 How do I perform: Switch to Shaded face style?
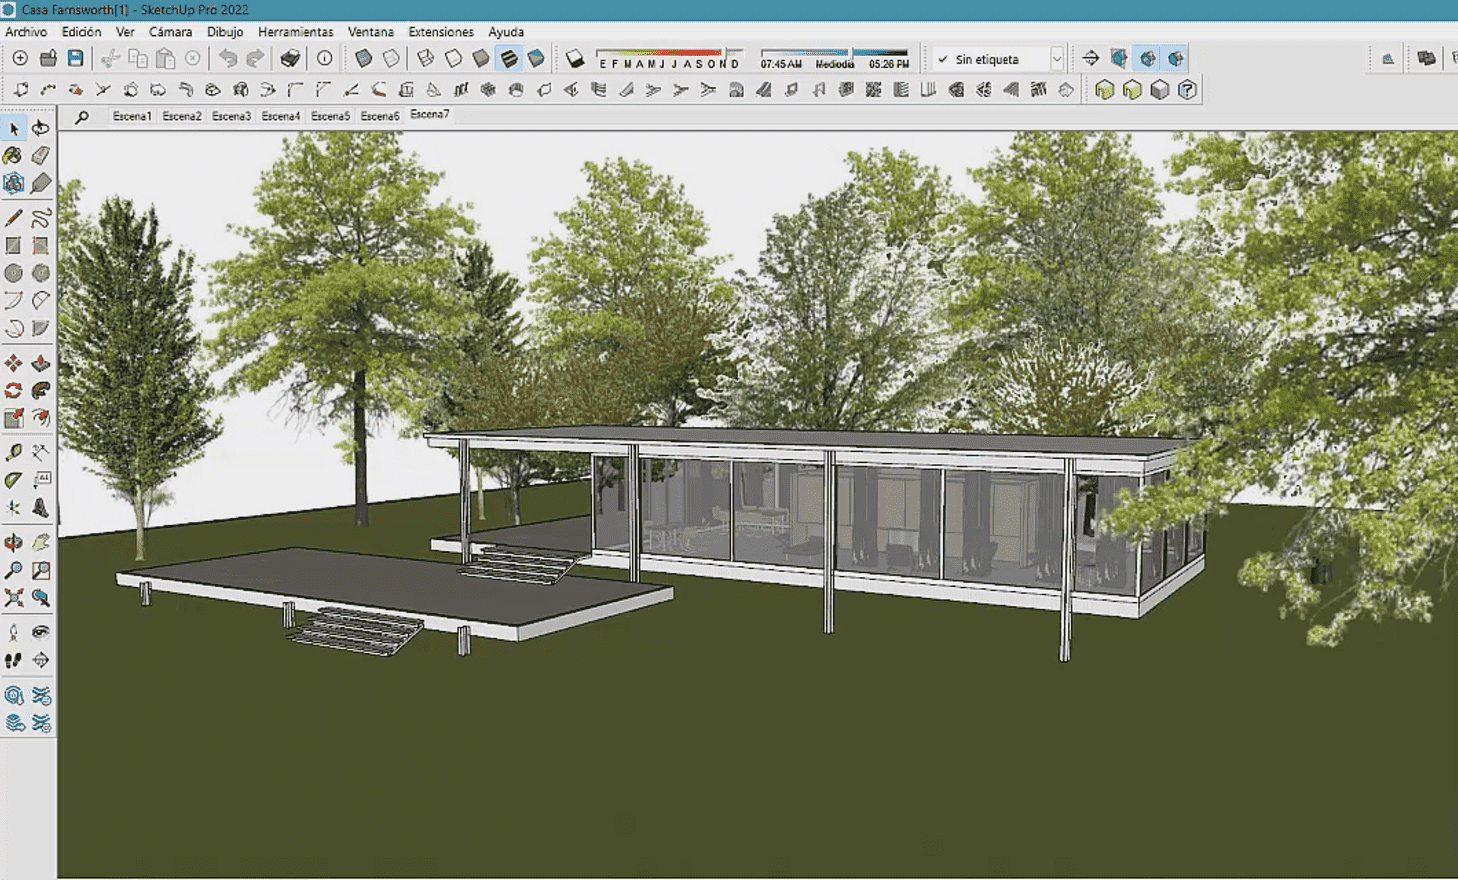coord(481,58)
